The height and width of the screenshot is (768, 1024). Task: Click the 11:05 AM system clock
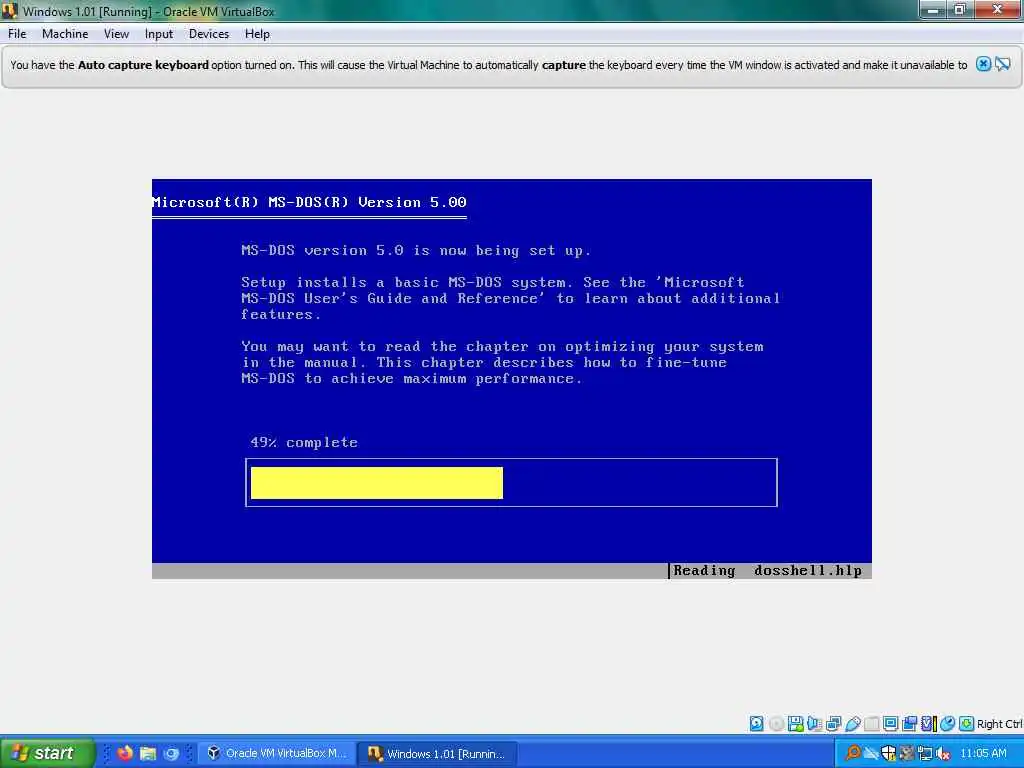click(984, 753)
